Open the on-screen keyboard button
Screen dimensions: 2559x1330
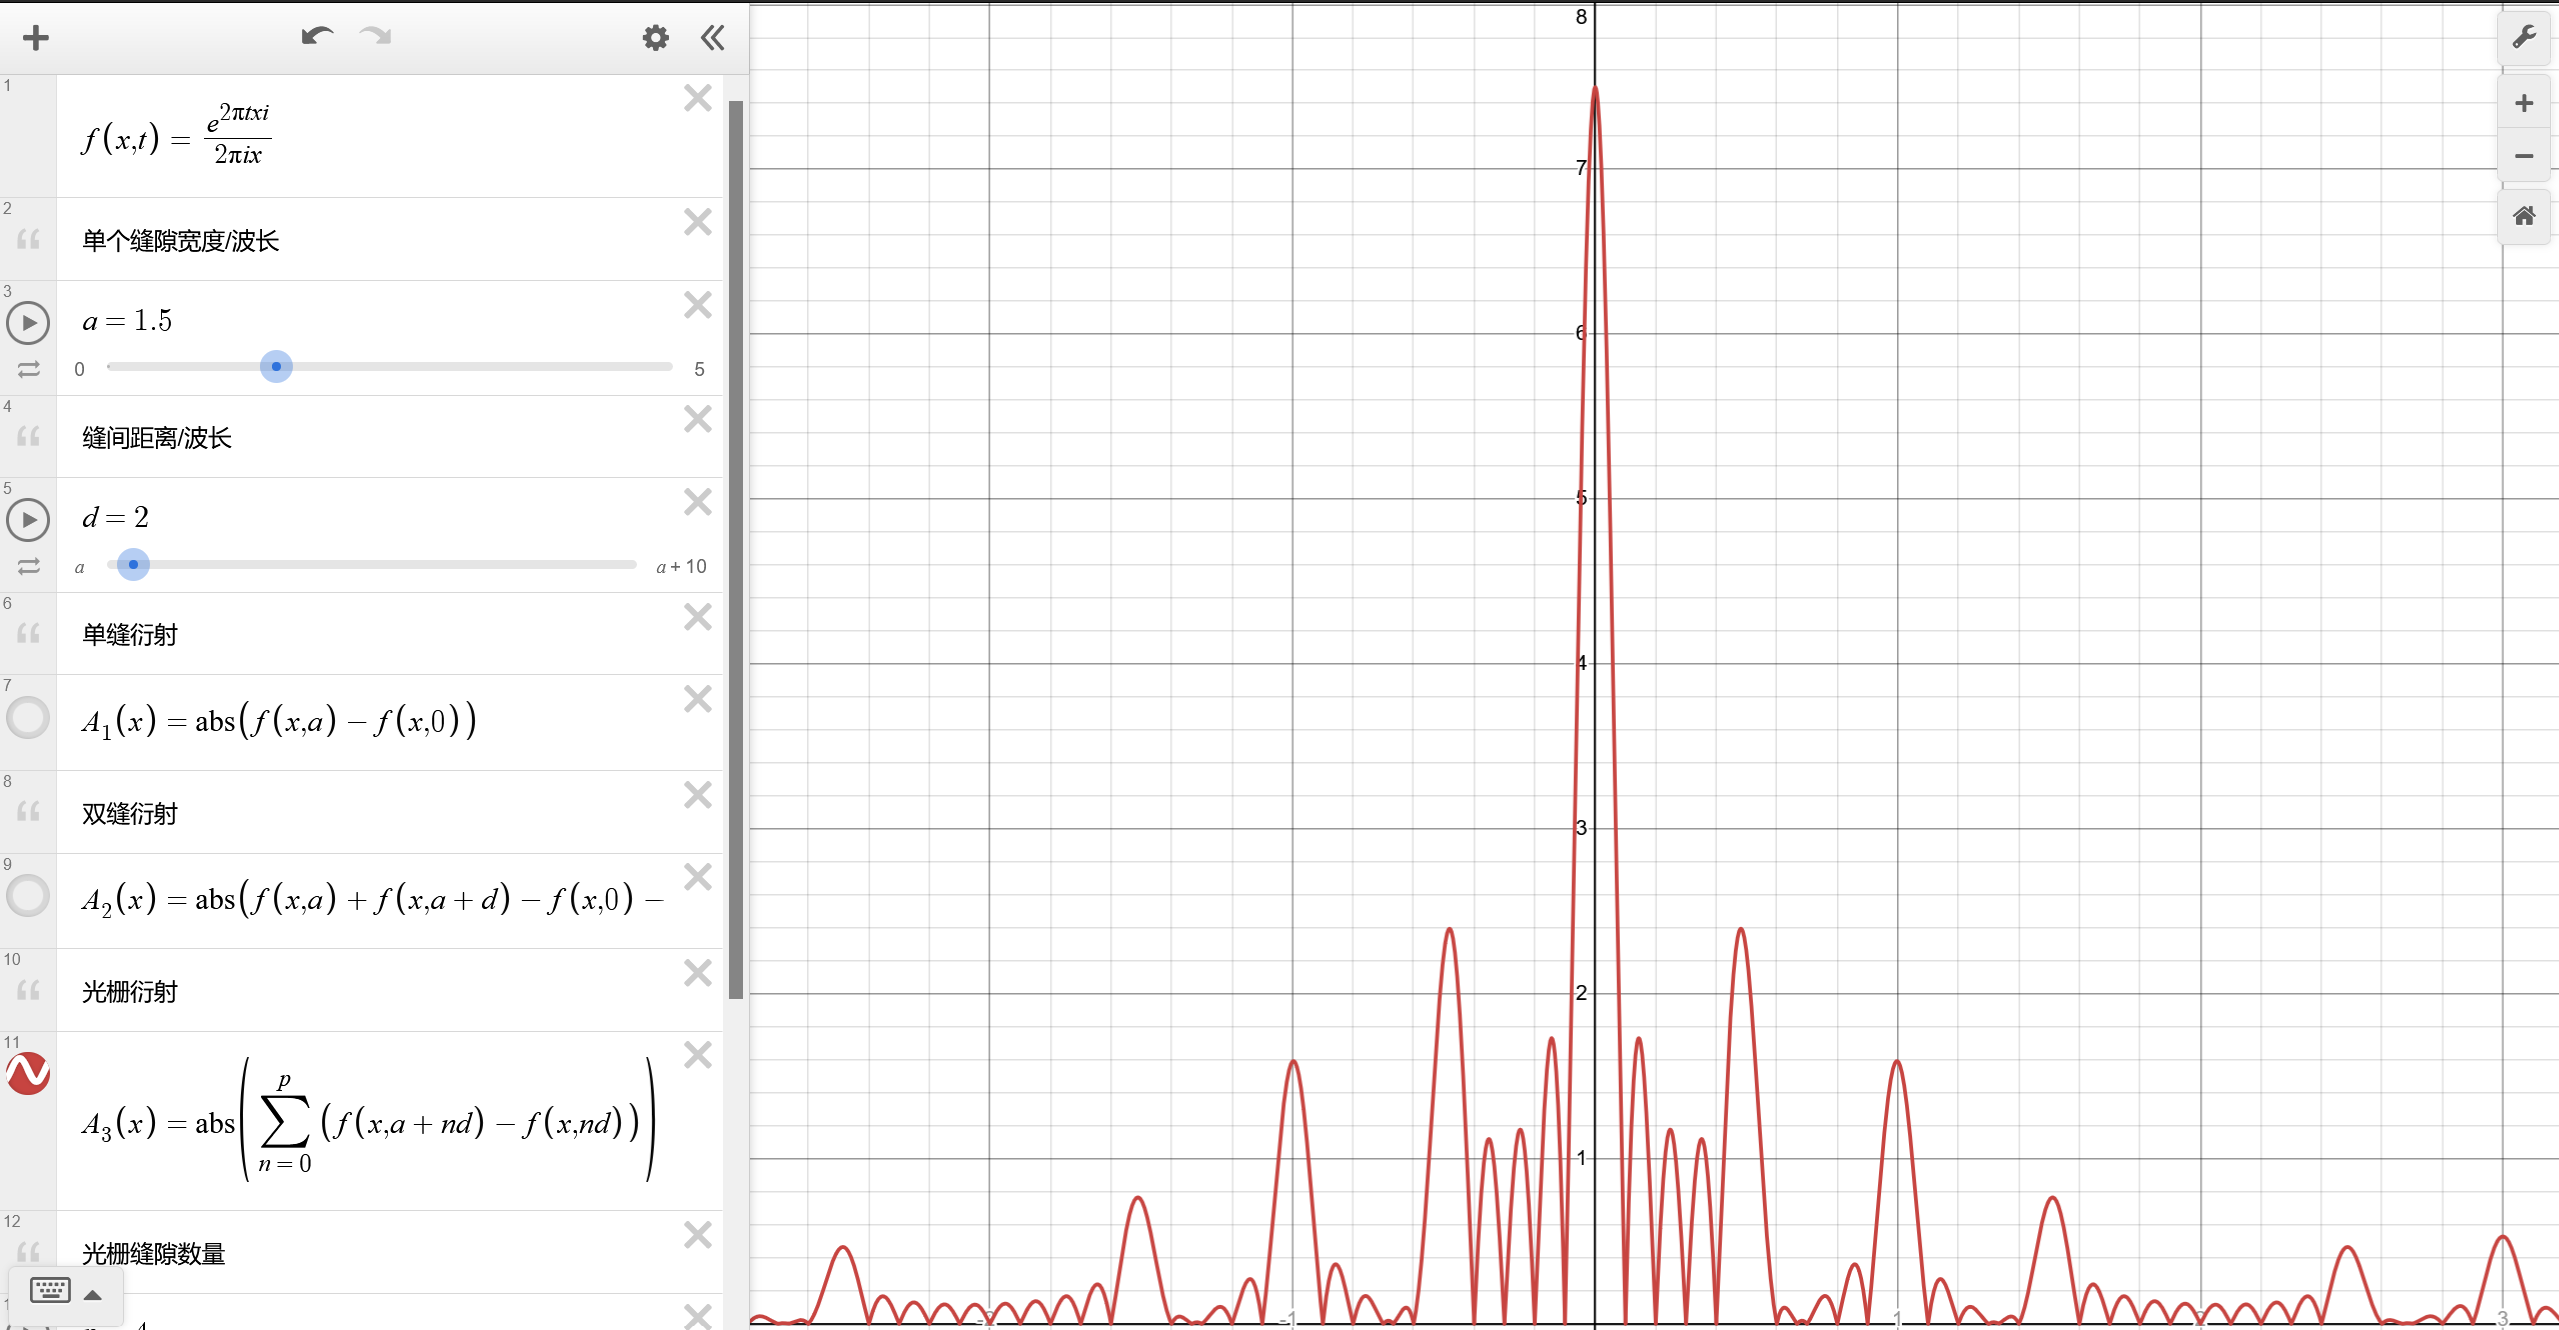point(50,1290)
